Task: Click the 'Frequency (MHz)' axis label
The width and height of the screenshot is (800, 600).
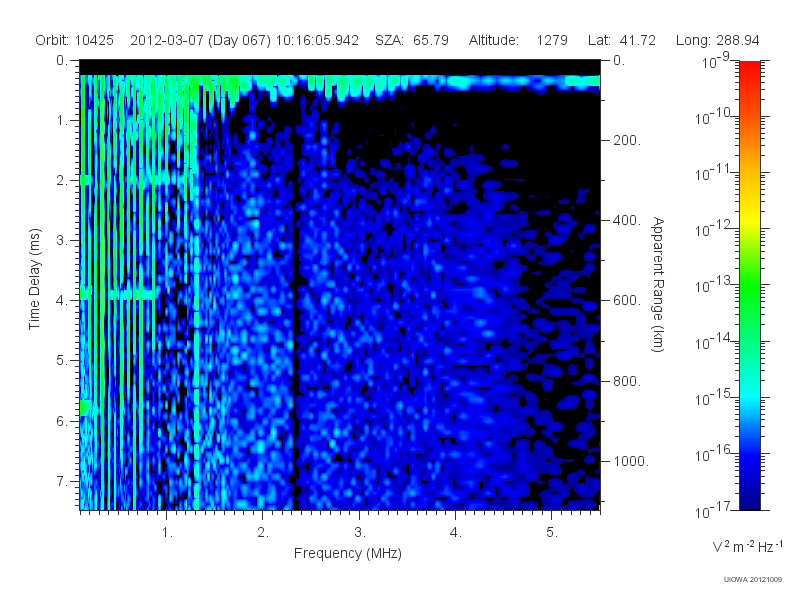Action: [348, 554]
